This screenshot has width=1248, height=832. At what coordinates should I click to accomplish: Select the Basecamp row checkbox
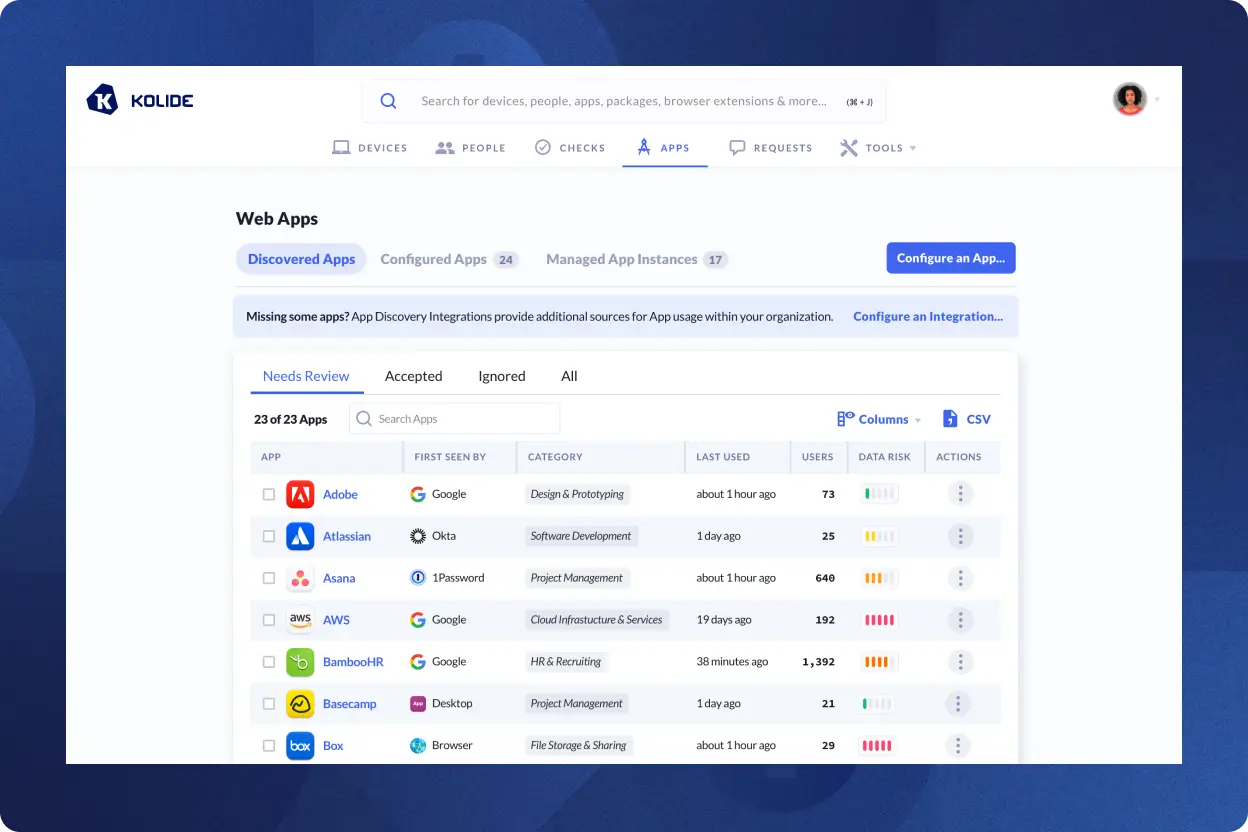(x=268, y=704)
